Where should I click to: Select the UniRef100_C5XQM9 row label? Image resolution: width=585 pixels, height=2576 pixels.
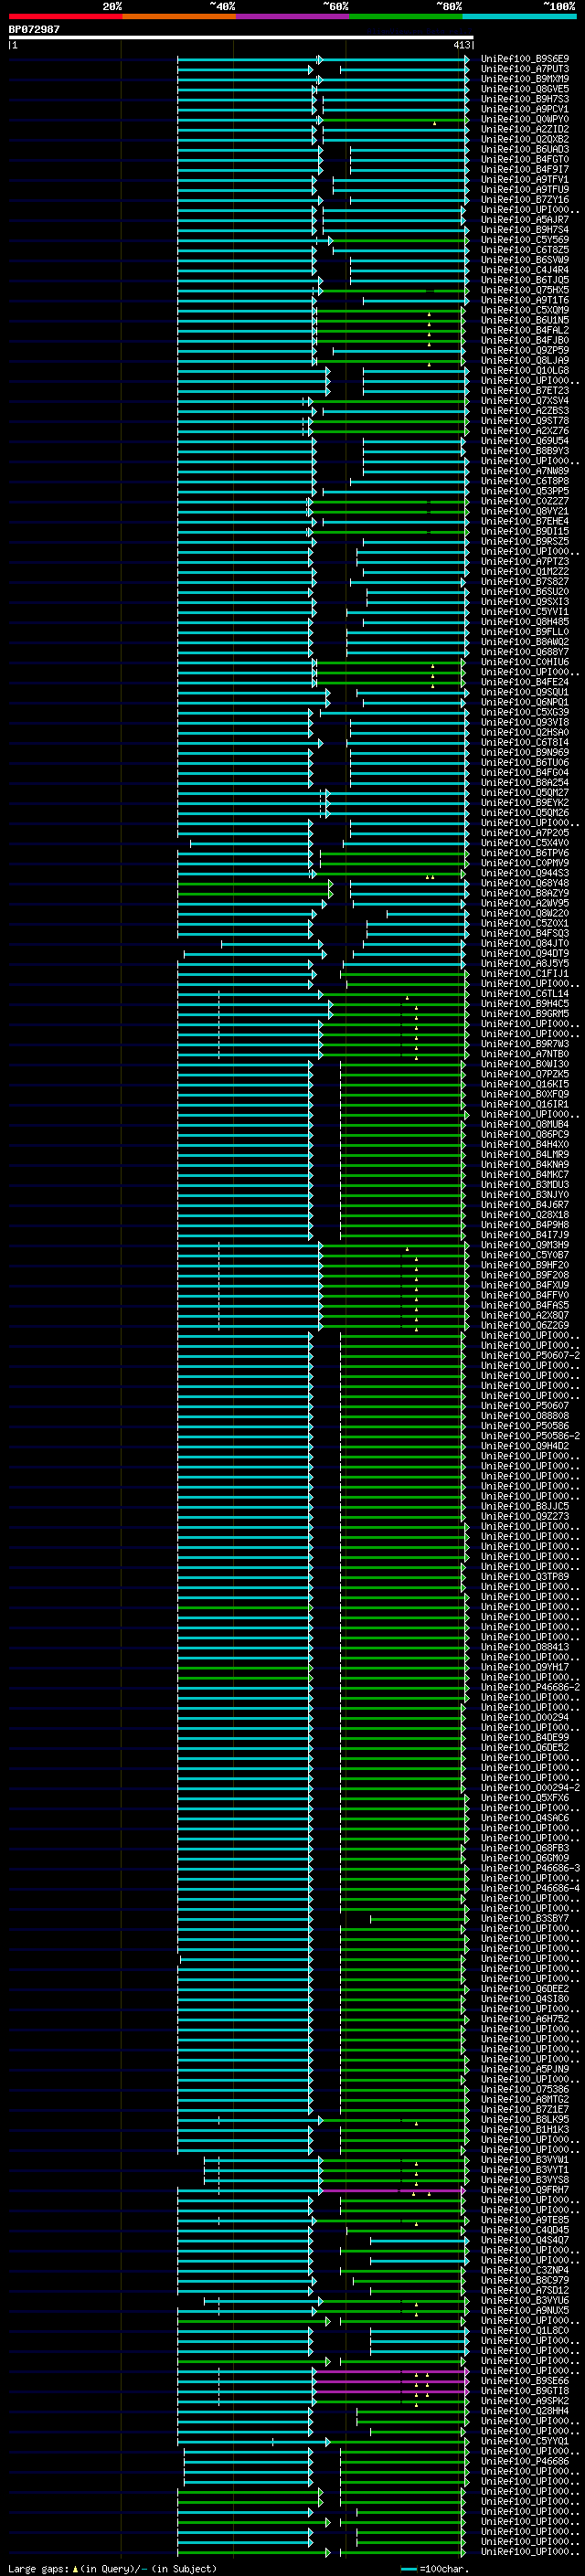(525, 310)
